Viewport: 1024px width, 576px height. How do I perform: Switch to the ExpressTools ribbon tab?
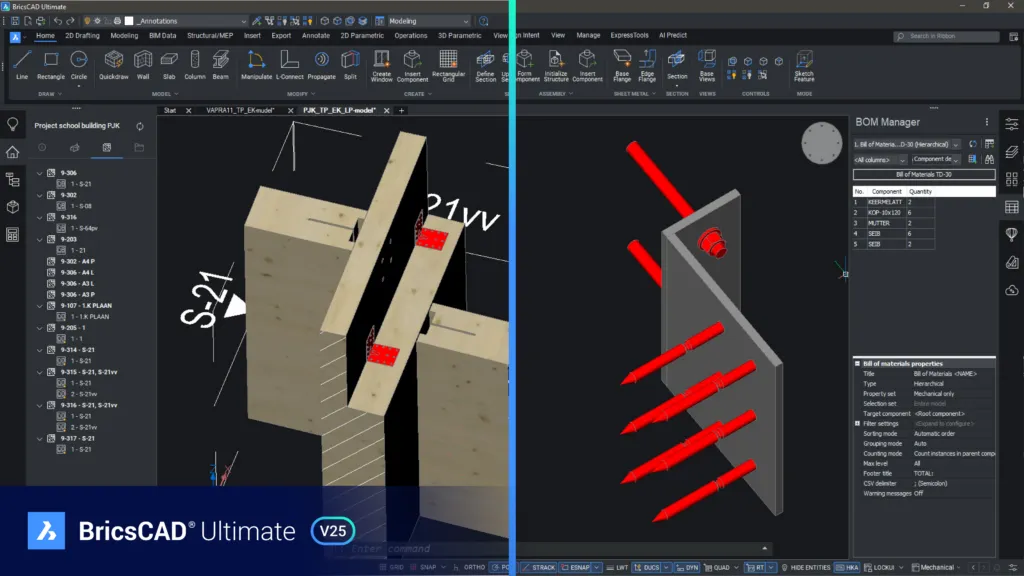pos(629,35)
